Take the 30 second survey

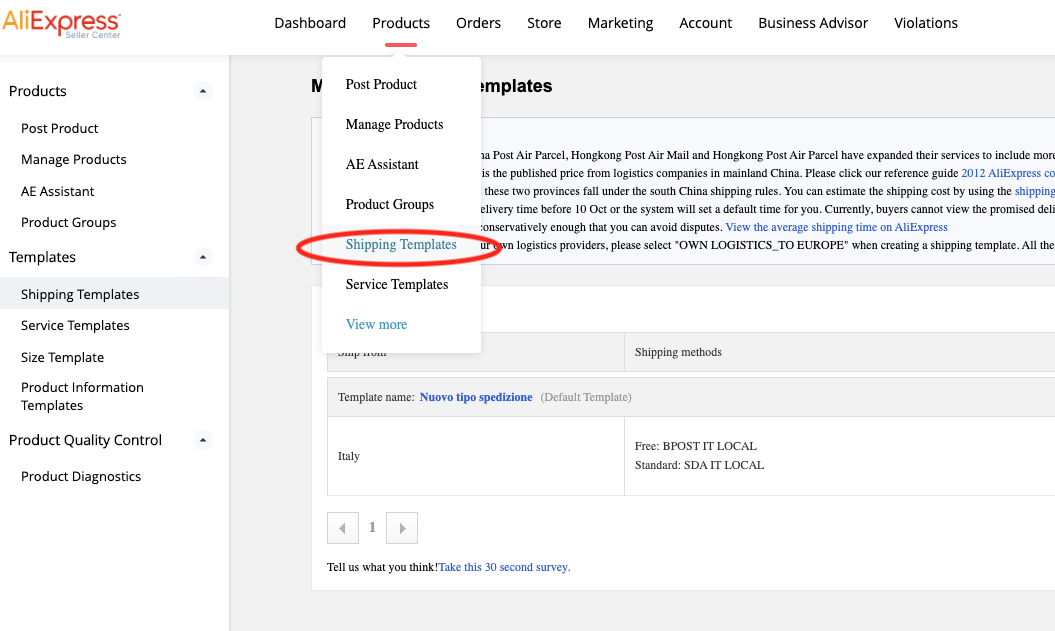504,567
